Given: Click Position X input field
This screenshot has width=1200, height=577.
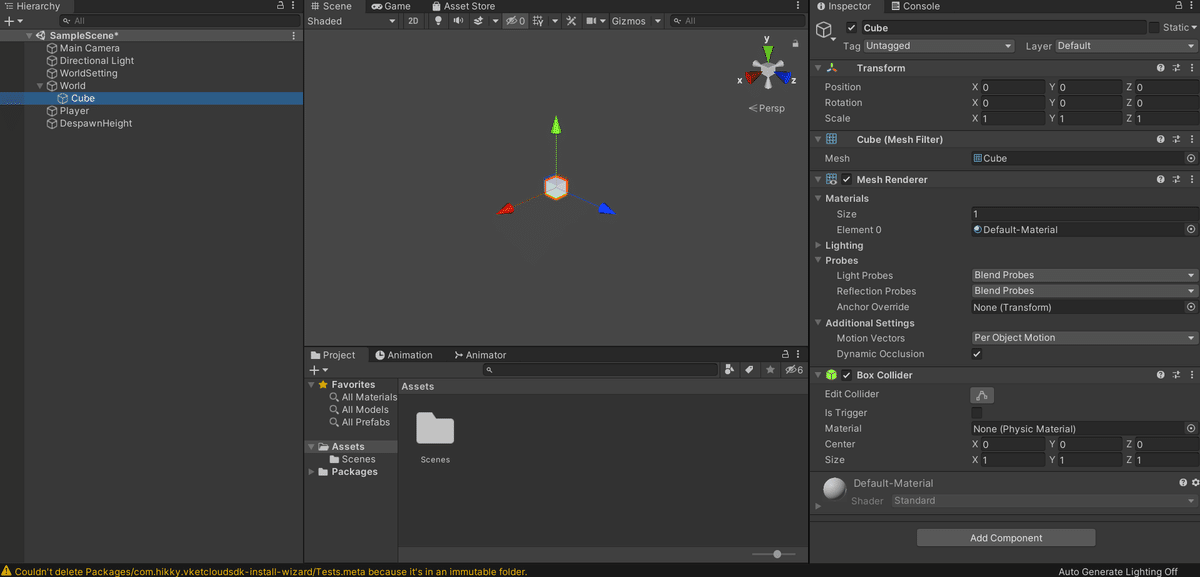Looking at the screenshot, I should (x=1013, y=87).
